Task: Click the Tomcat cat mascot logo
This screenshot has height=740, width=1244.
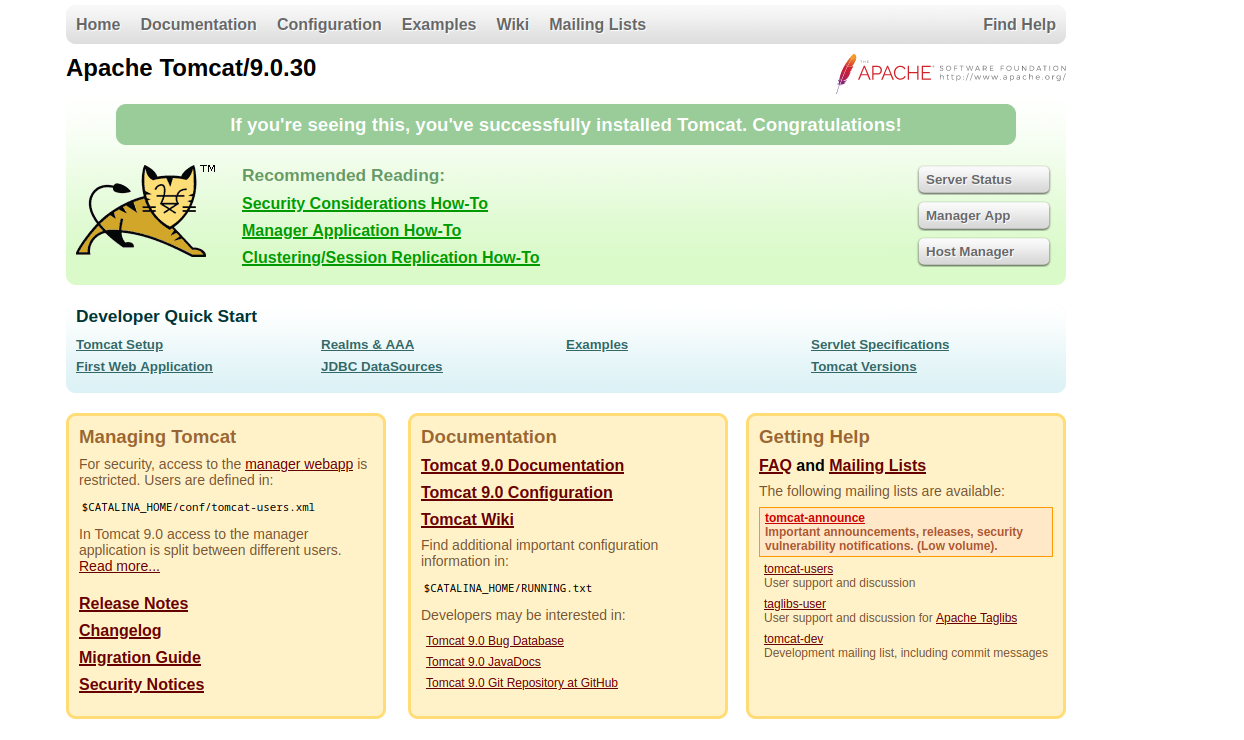Action: point(141,211)
